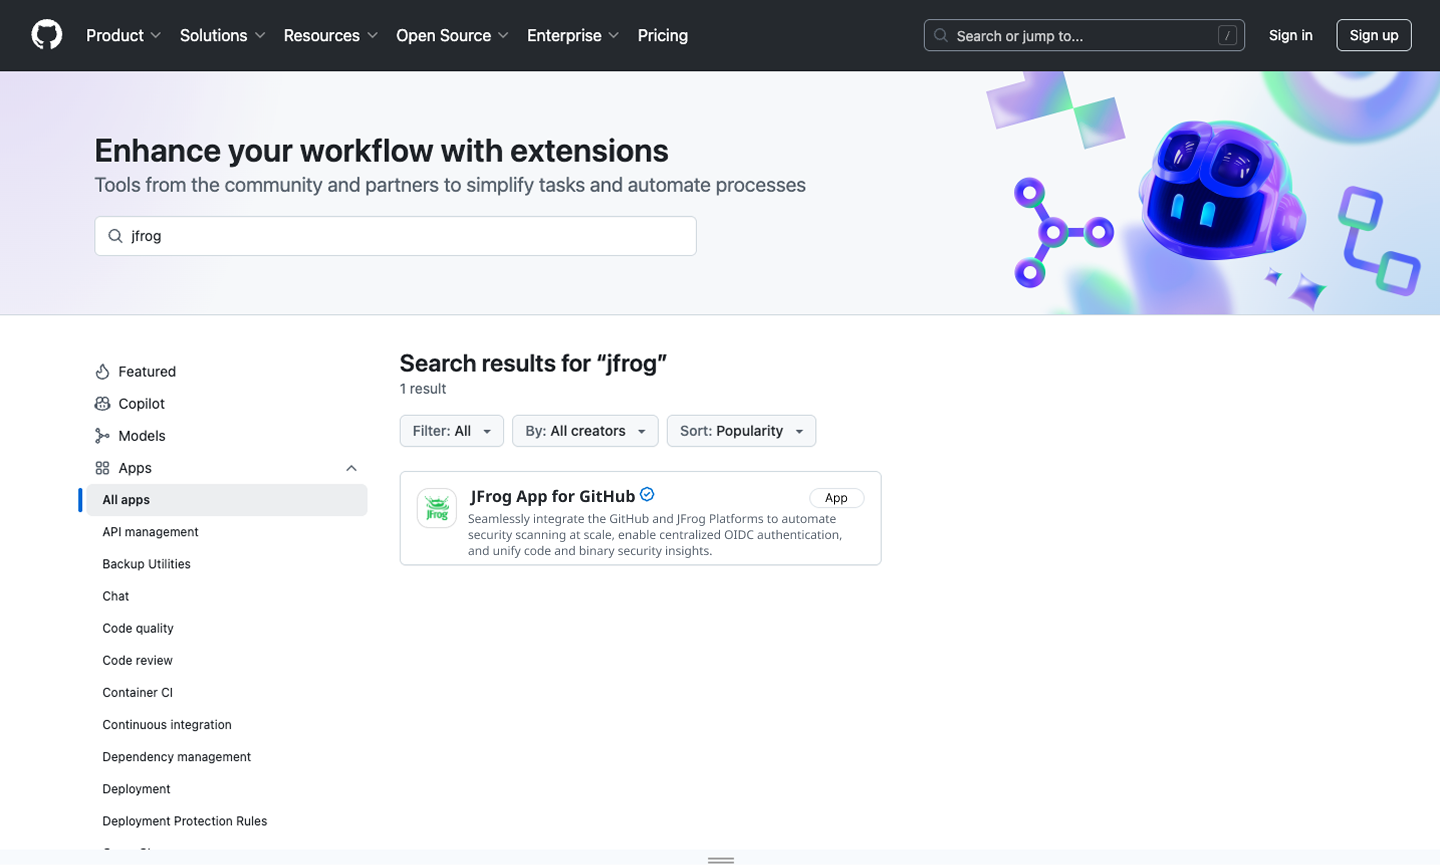This screenshot has width=1440, height=865.
Task: Click the Sign in link
Action: (1290, 35)
